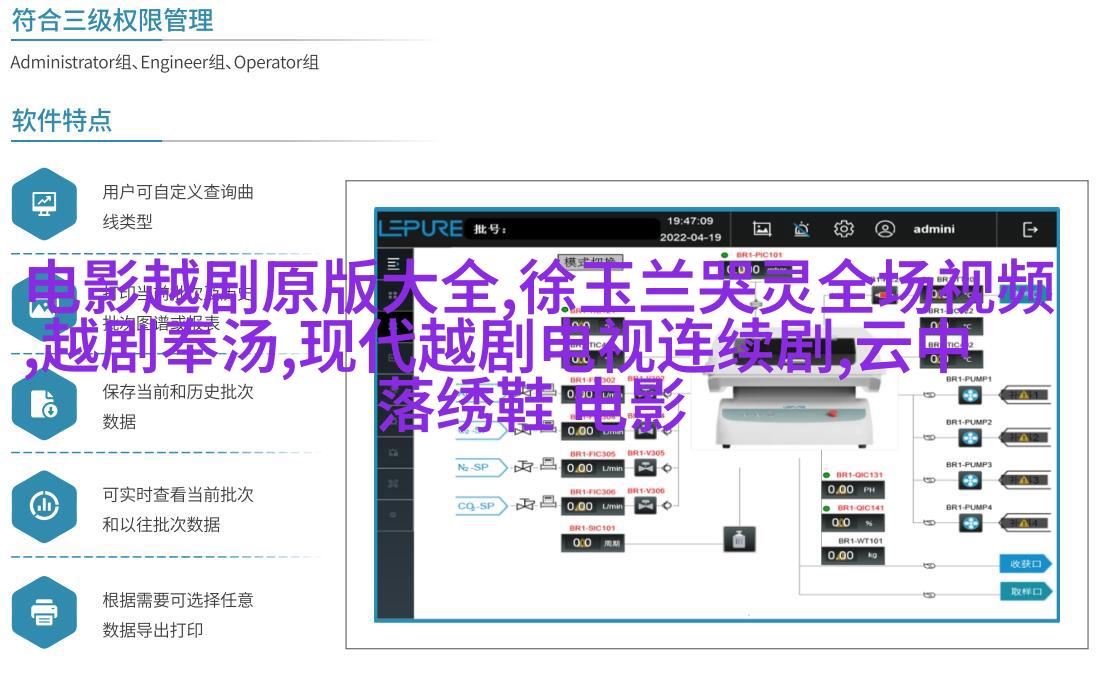Click the logout icon in top bar

[x=1030, y=229]
